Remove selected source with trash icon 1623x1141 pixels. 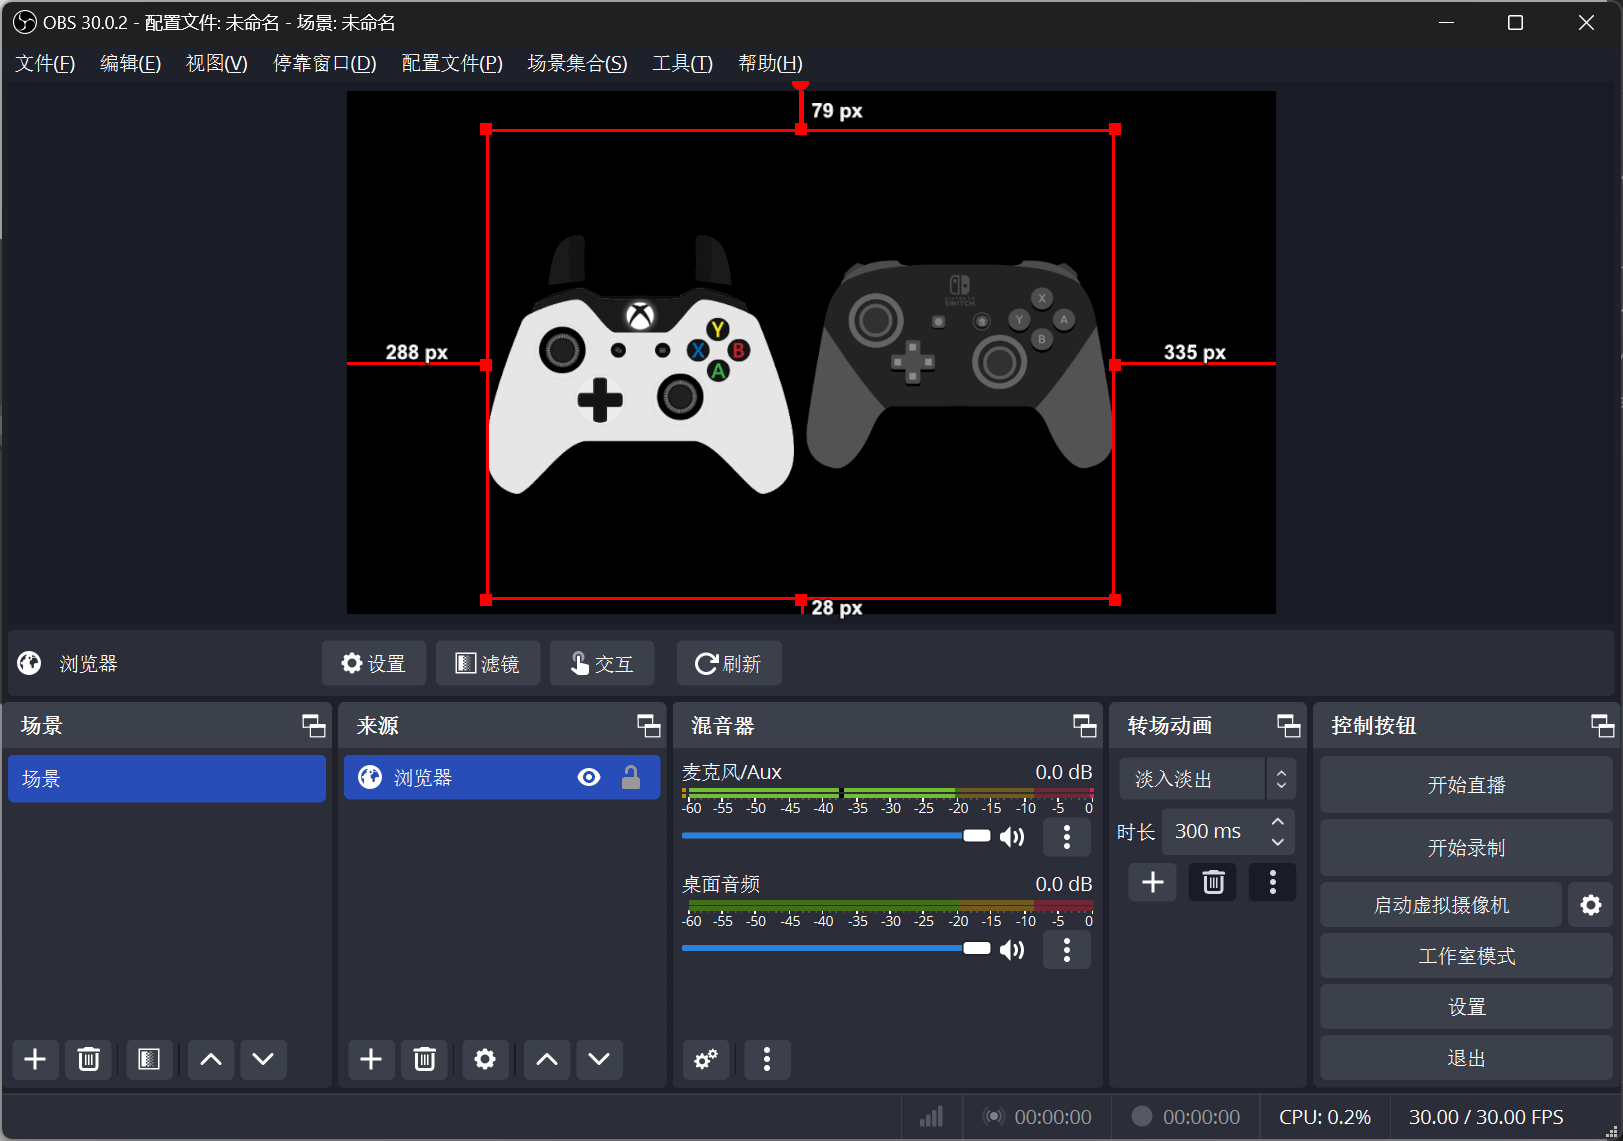click(x=424, y=1059)
